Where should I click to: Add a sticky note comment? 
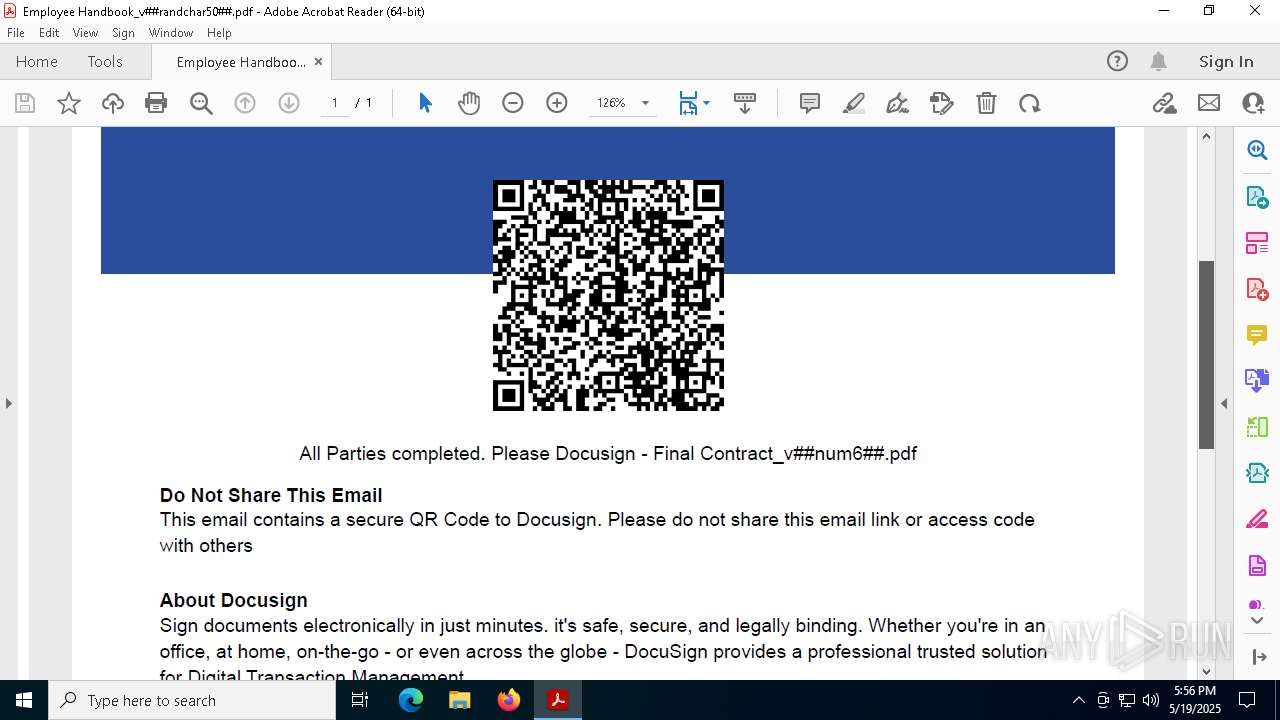[810, 103]
